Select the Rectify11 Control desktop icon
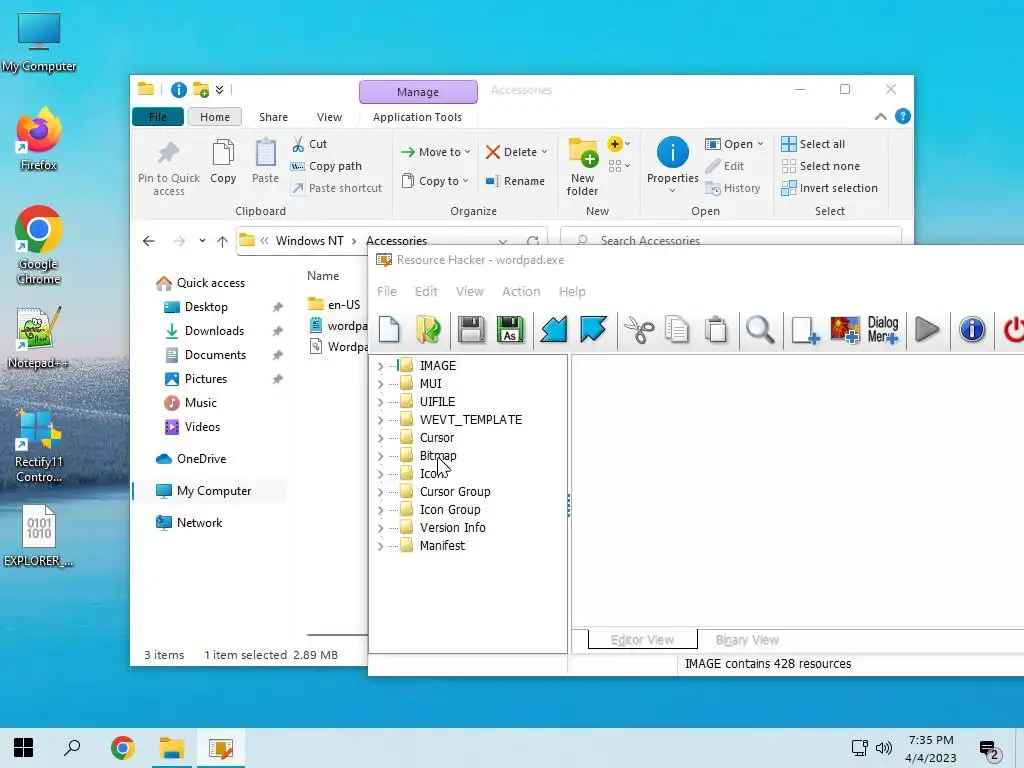Screen dimensions: 1024x768 (39, 447)
